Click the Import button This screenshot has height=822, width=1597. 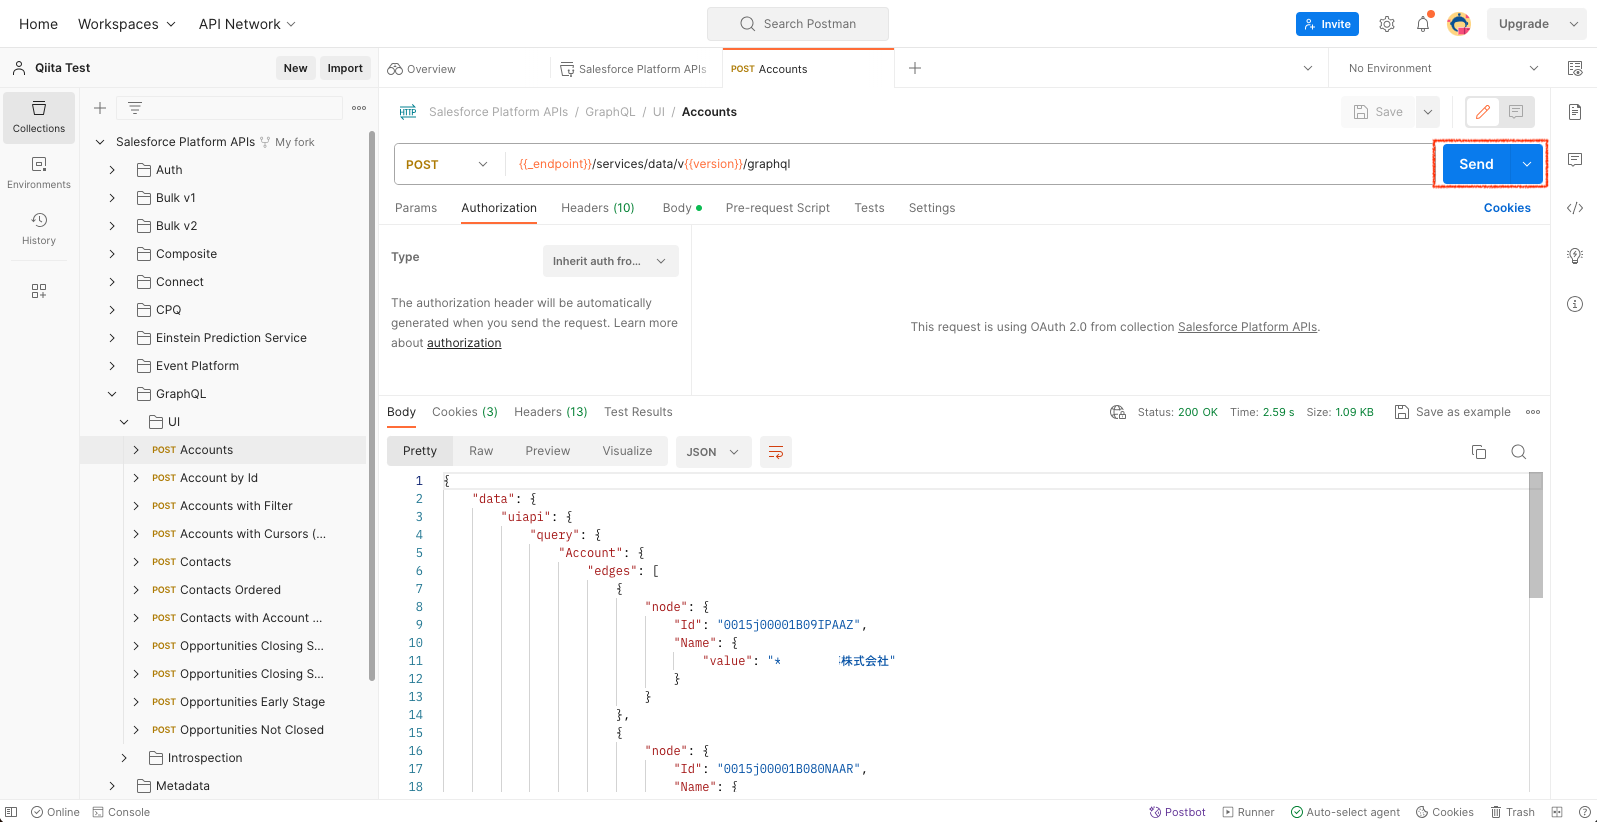345,68
